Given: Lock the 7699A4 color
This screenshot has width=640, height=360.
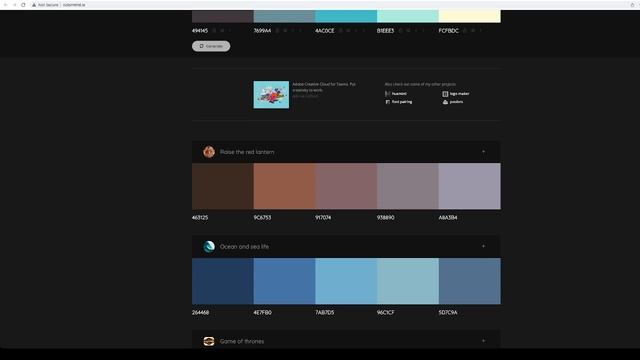Looking at the screenshot, I should [x=278, y=31].
